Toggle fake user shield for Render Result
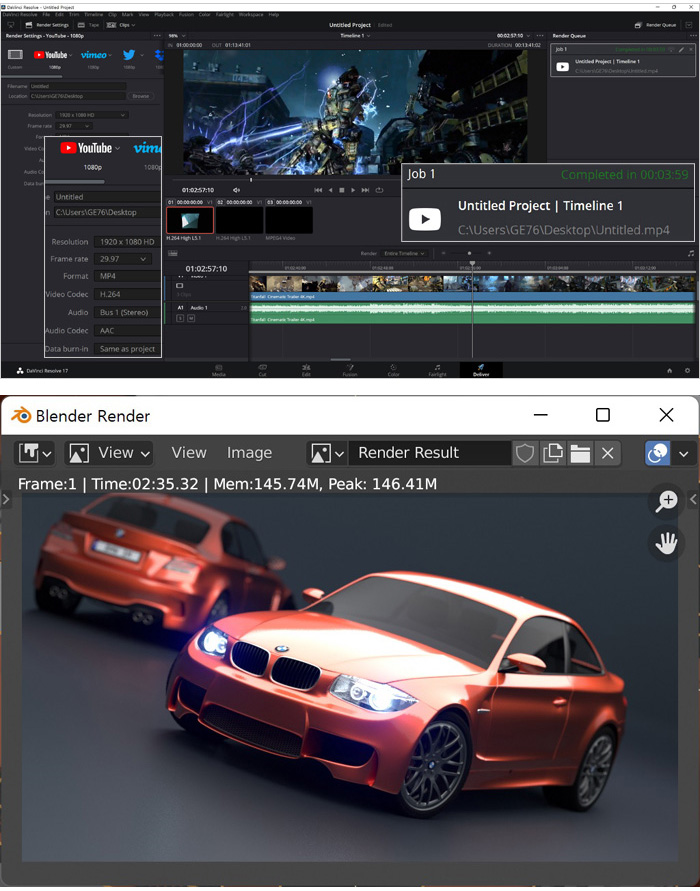Screen dimensions: 700x891 [x=525, y=453]
